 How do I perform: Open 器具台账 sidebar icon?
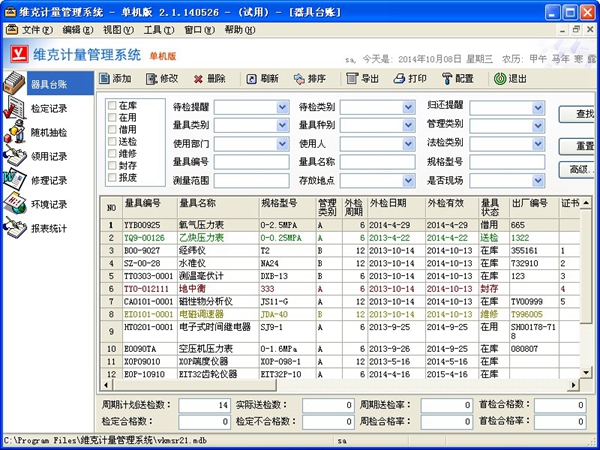coord(15,83)
